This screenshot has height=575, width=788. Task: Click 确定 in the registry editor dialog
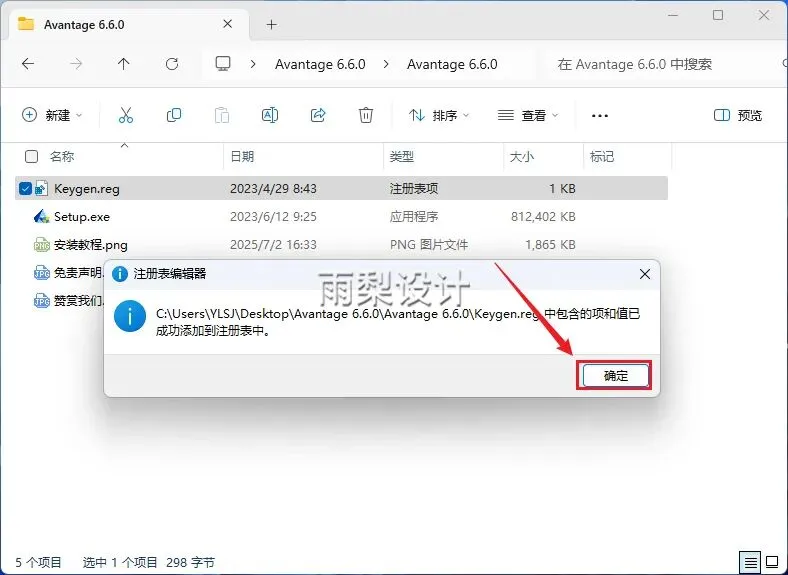click(x=615, y=375)
